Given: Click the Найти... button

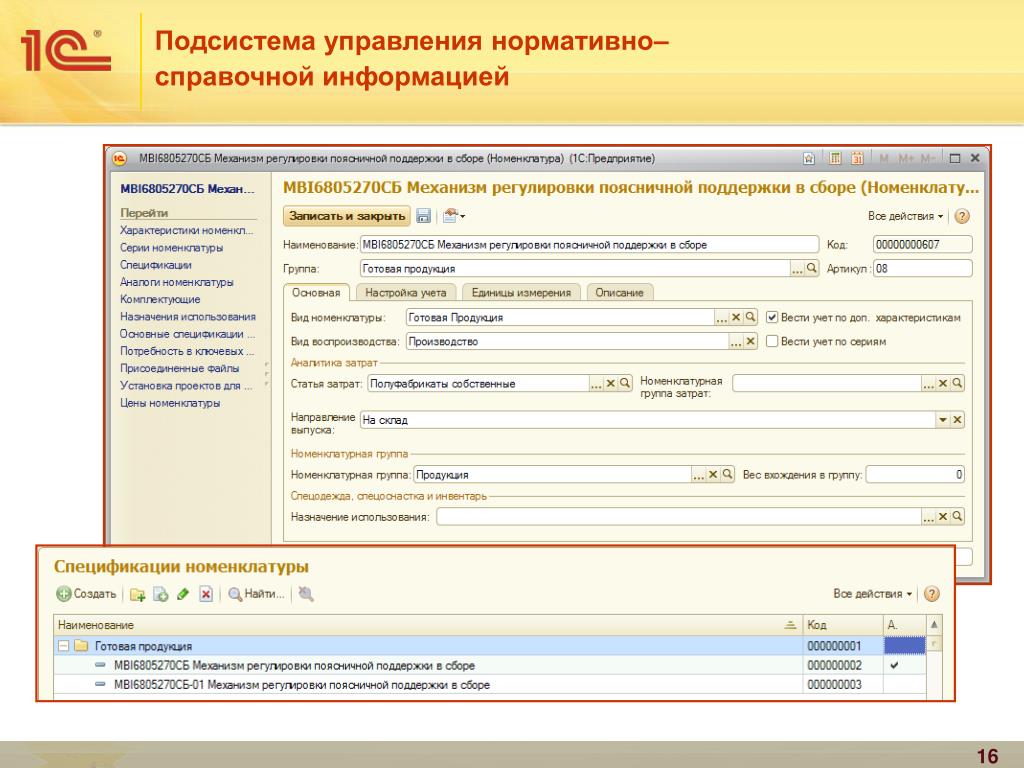Looking at the screenshot, I should (x=257, y=594).
